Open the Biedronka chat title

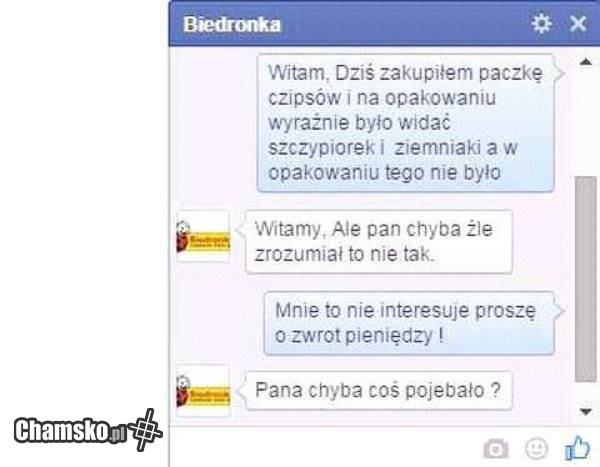tap(232, 24)
